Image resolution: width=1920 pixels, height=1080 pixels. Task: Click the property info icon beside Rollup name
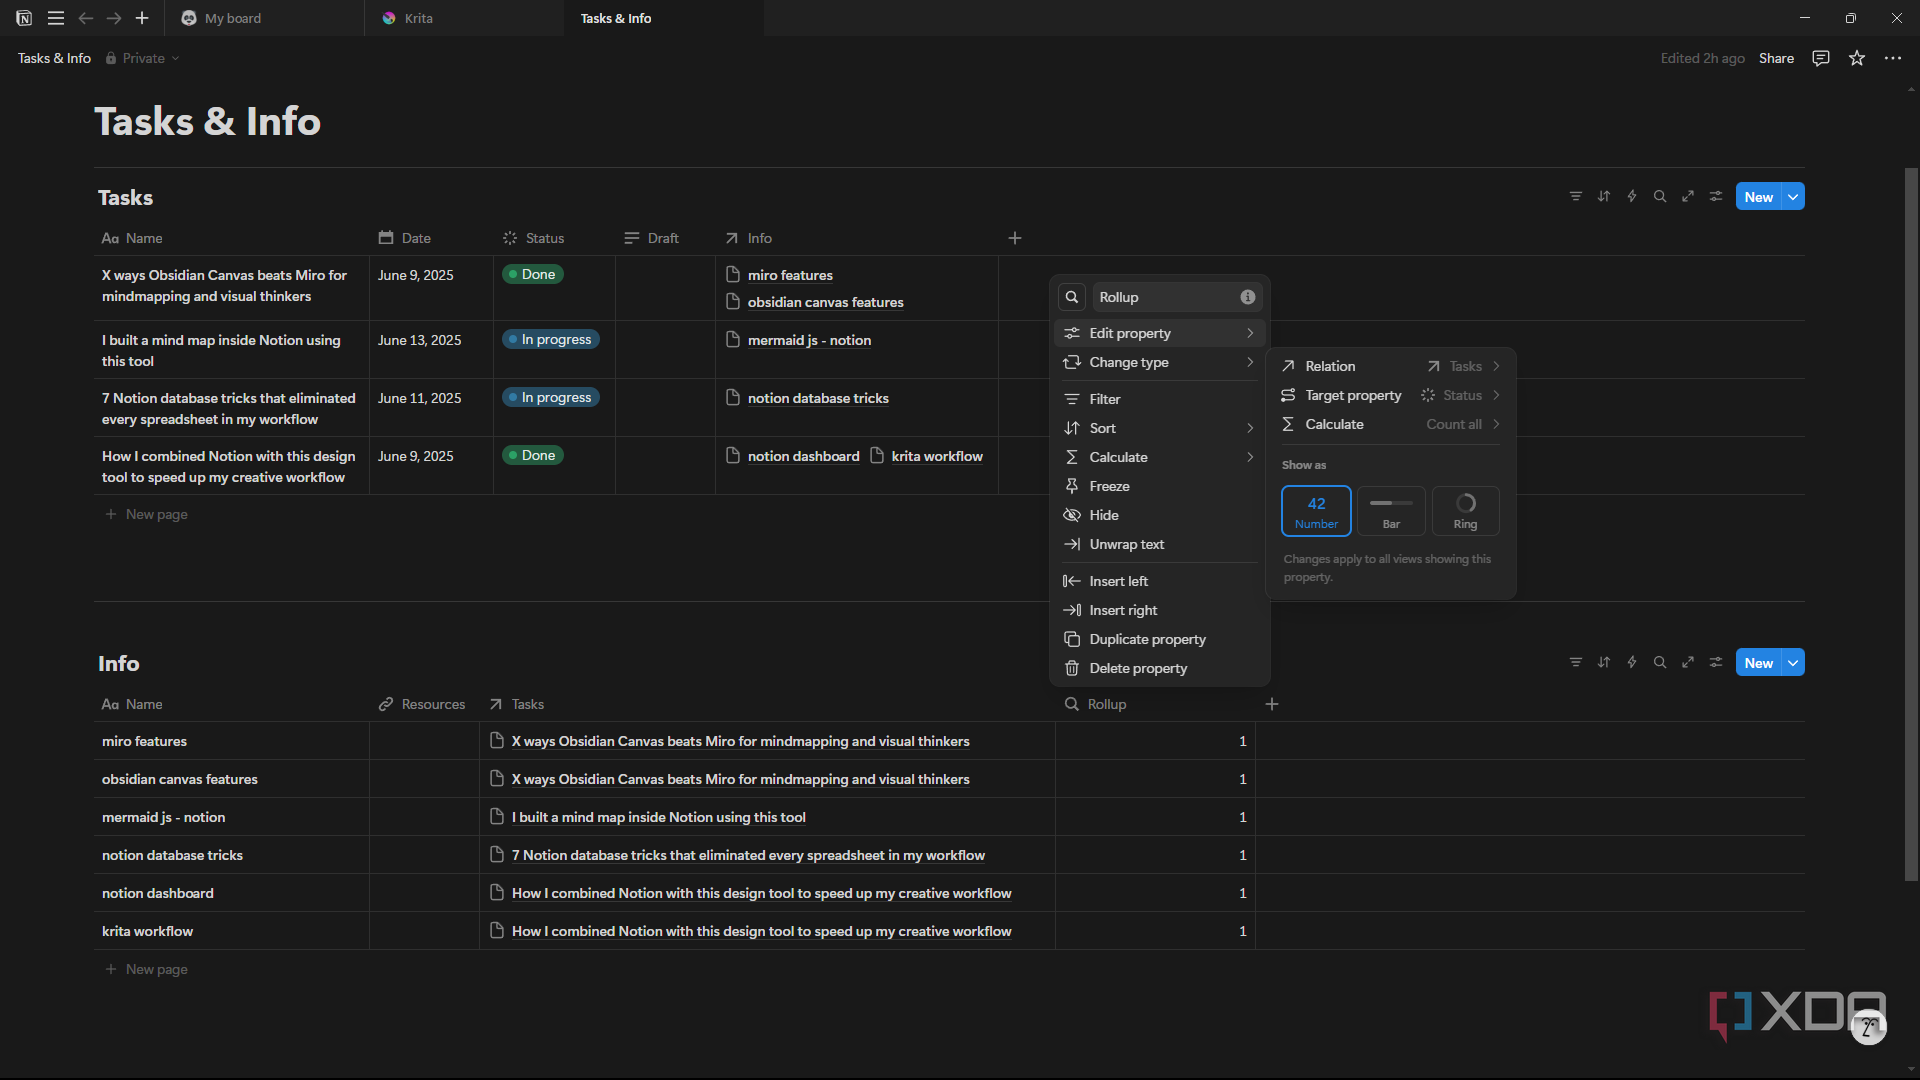[1248, 297]
